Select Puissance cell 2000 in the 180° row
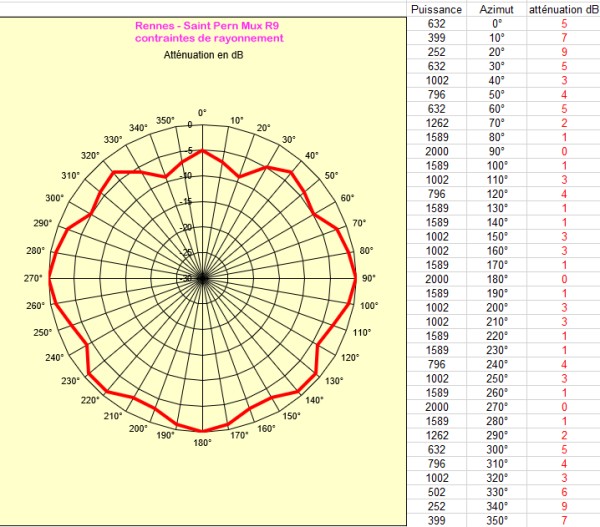The image size is (600, 527). click(x=437, y=279)
